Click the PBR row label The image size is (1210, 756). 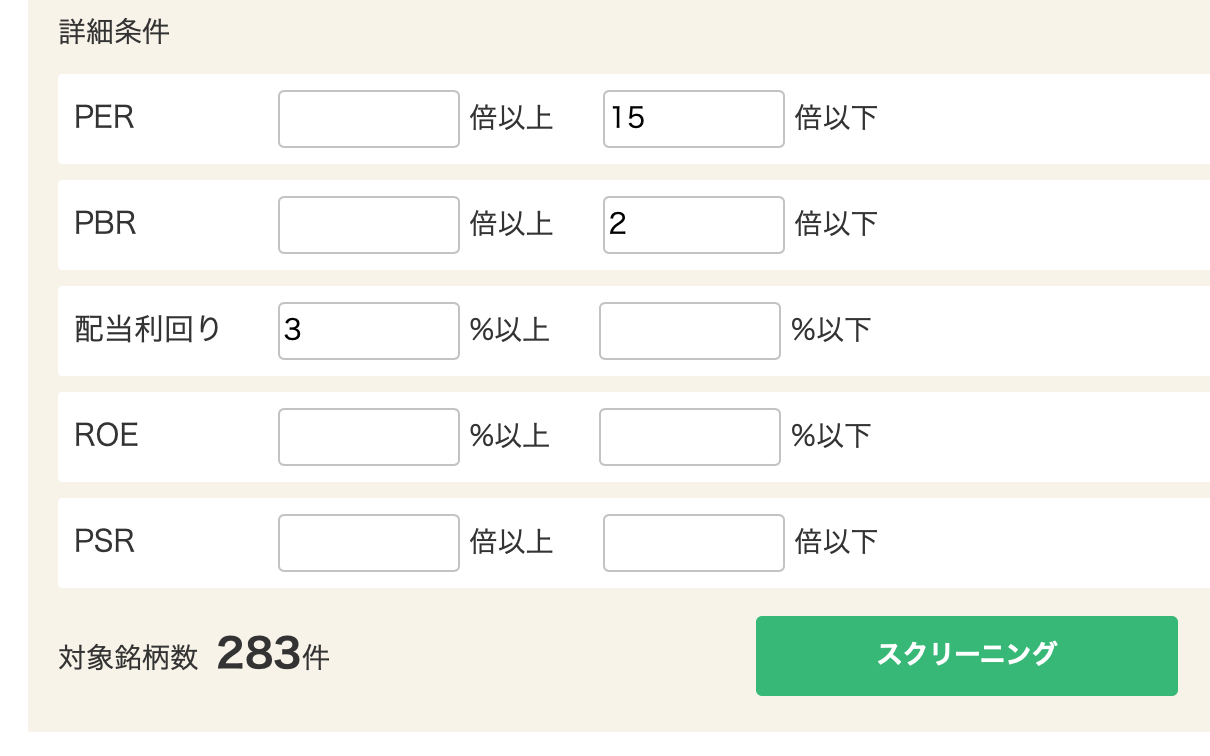105,224
